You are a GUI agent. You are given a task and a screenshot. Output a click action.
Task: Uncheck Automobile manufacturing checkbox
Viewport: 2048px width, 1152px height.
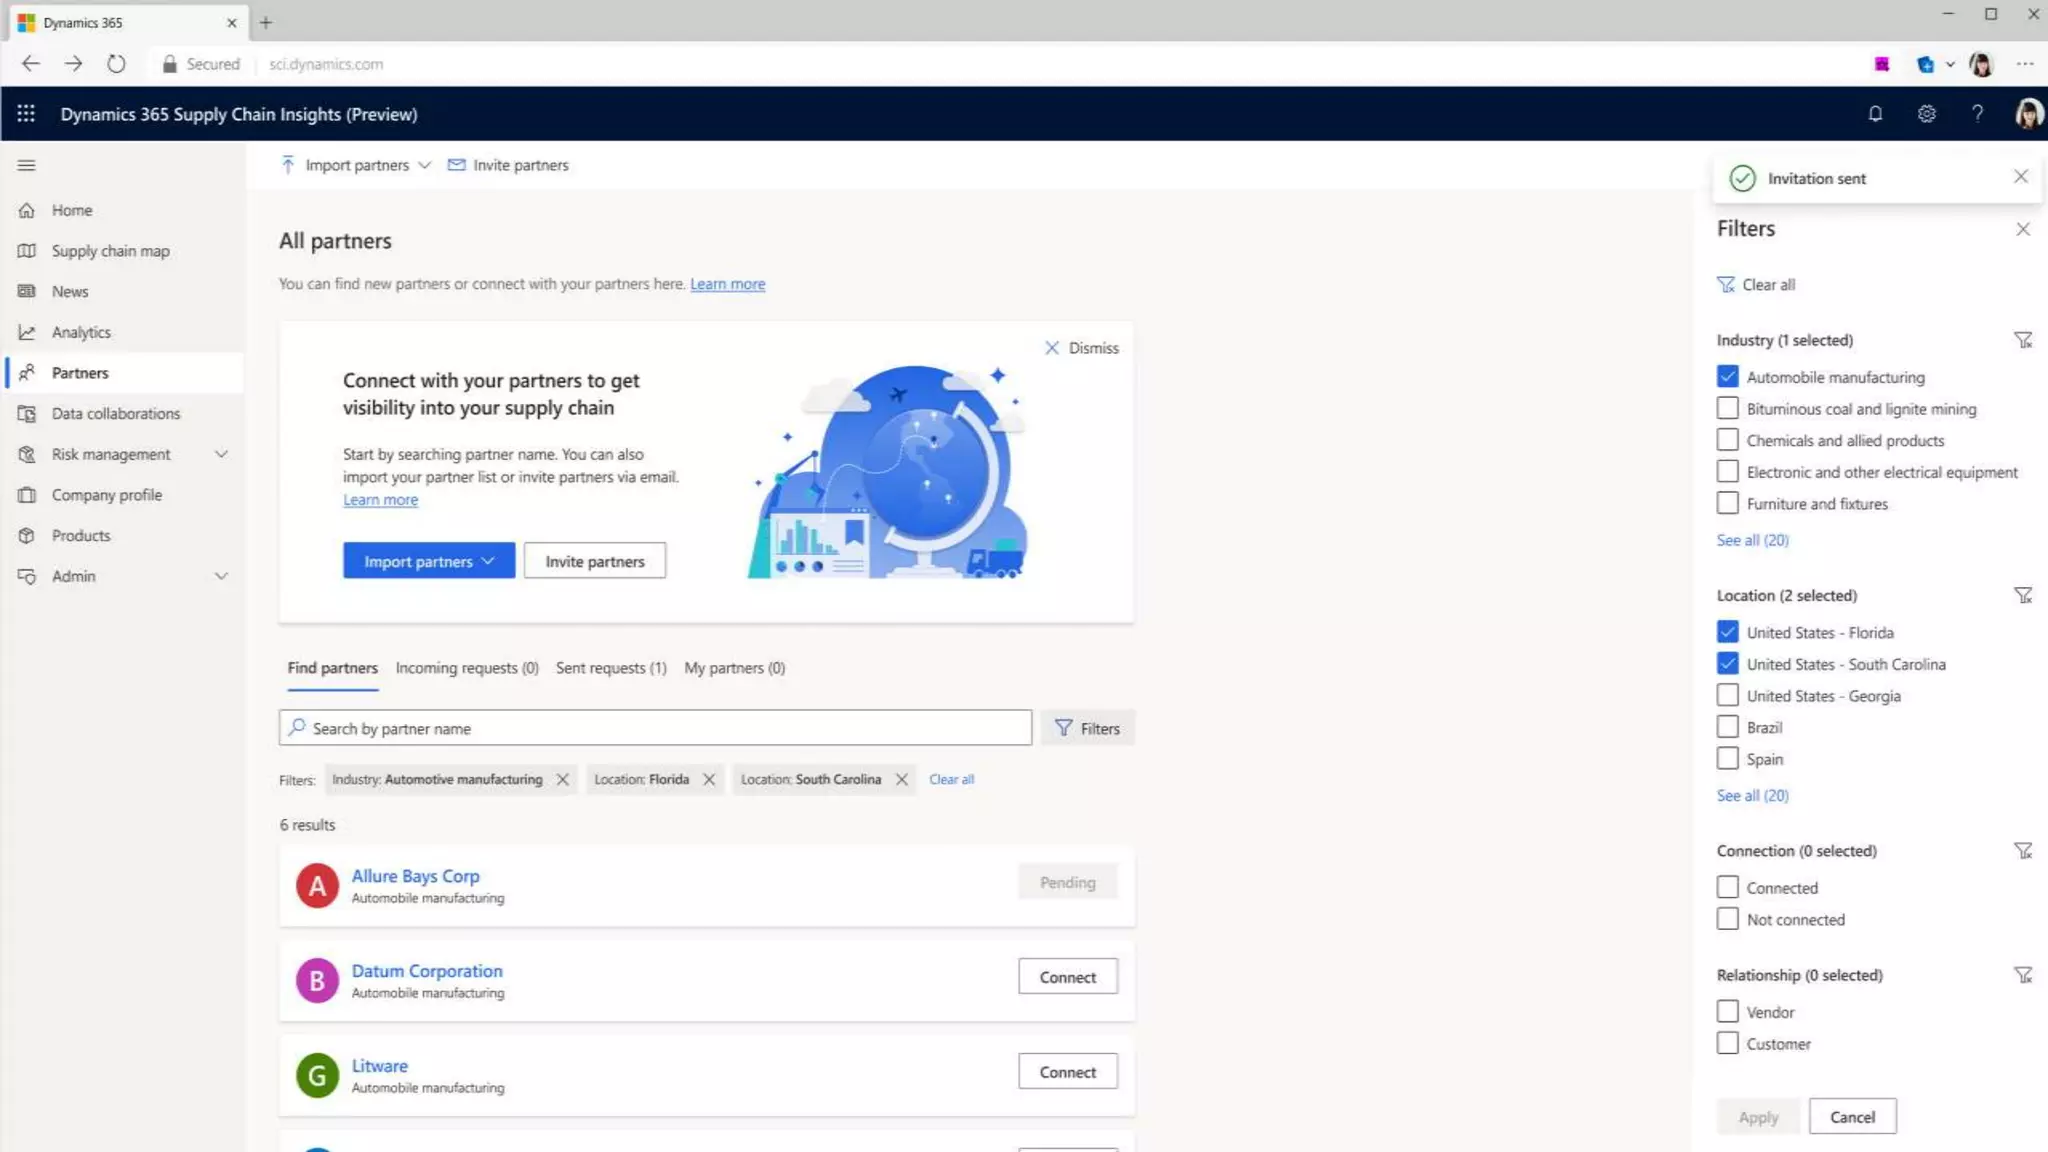click(1727, 377)
